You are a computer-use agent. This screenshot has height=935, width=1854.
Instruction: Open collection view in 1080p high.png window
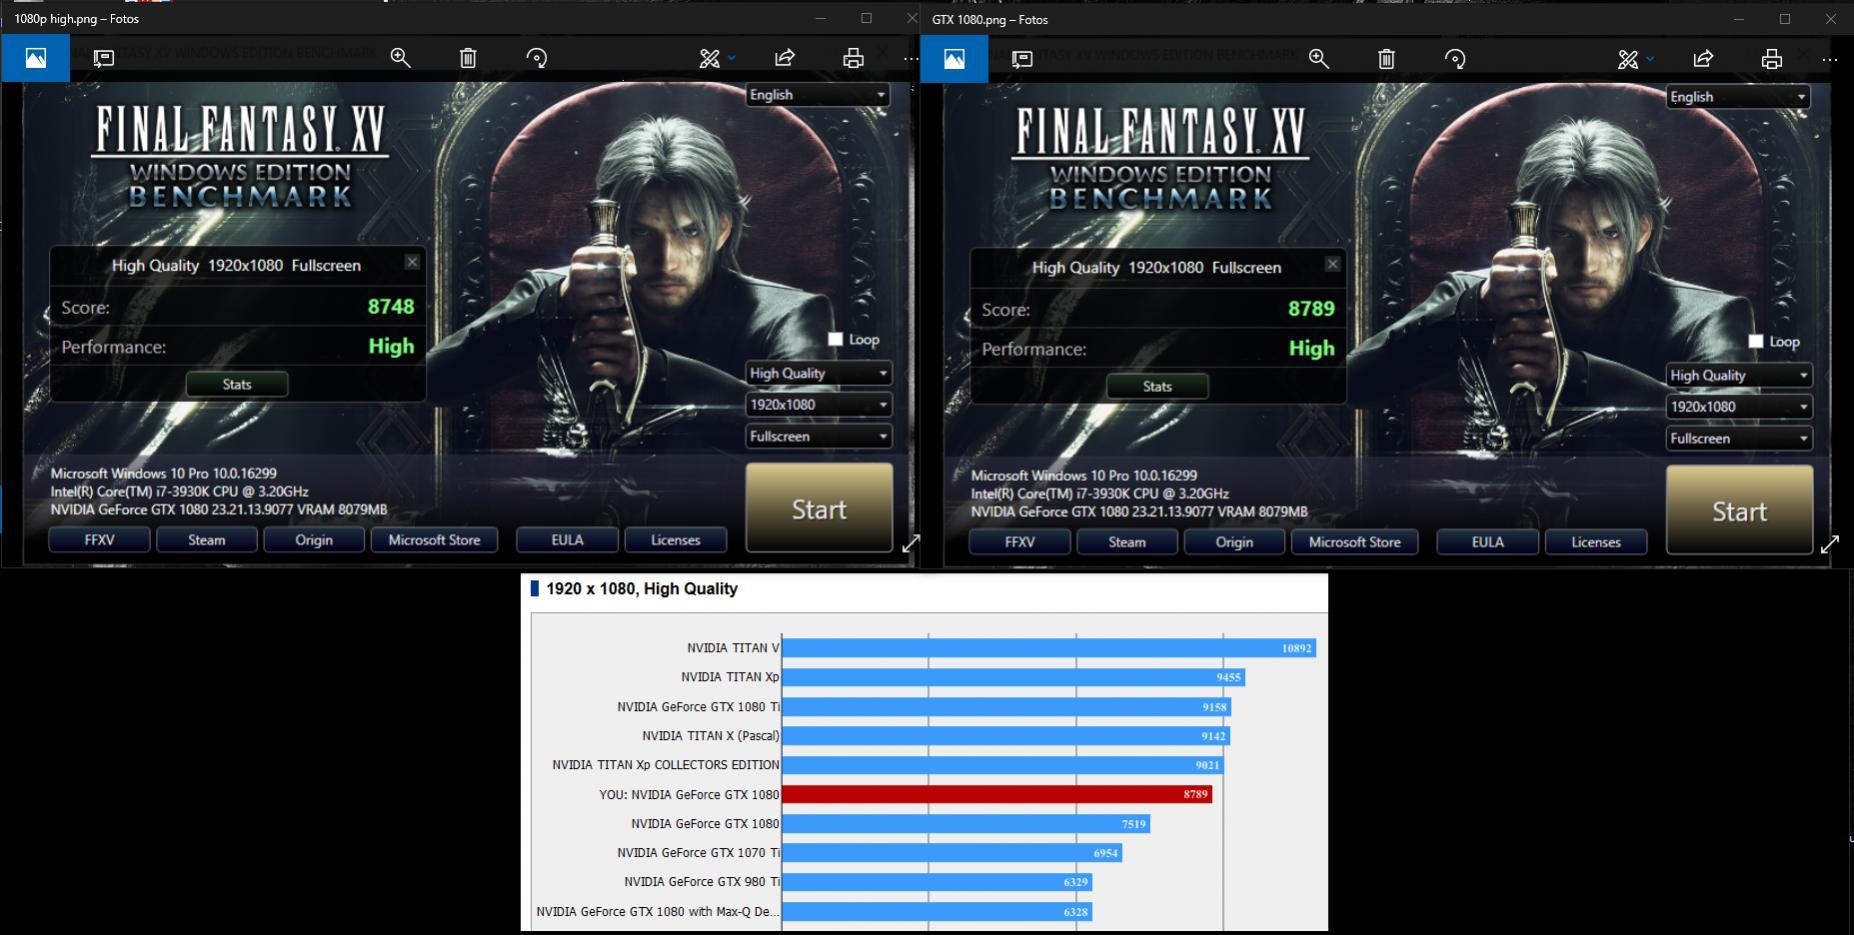click(35, 58)
